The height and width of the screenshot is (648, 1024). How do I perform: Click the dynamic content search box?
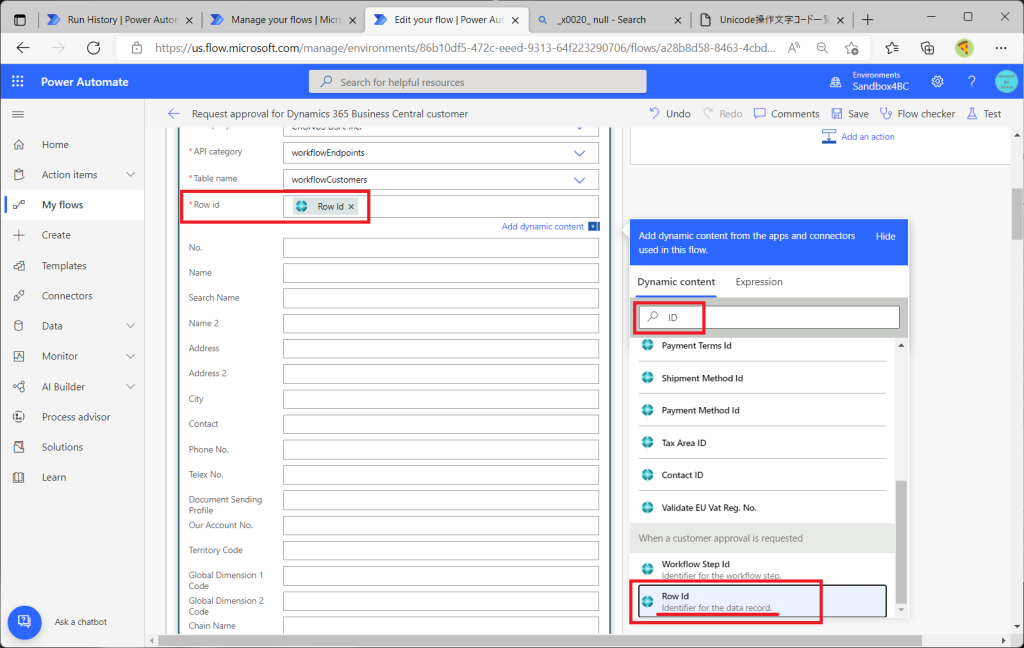click(x=769, y=317)
